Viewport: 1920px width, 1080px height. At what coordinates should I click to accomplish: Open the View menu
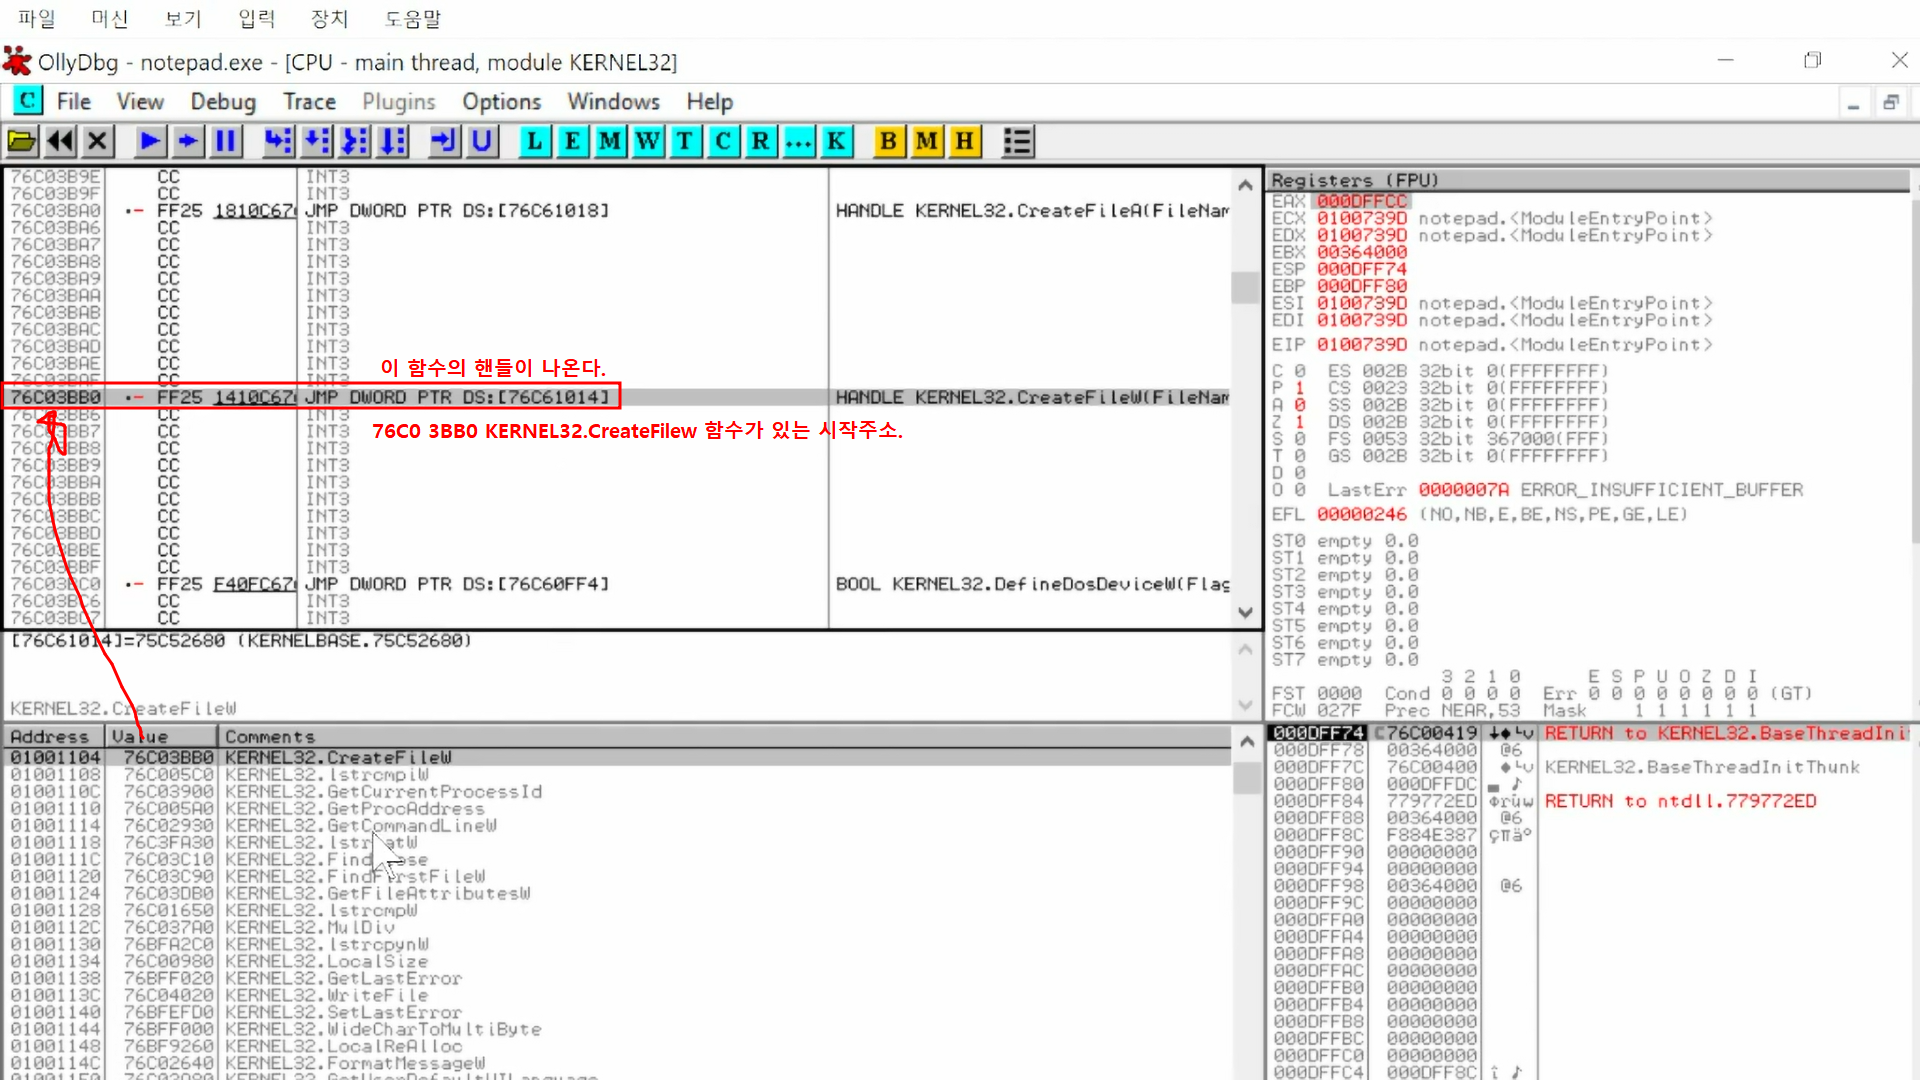point(140,101)
